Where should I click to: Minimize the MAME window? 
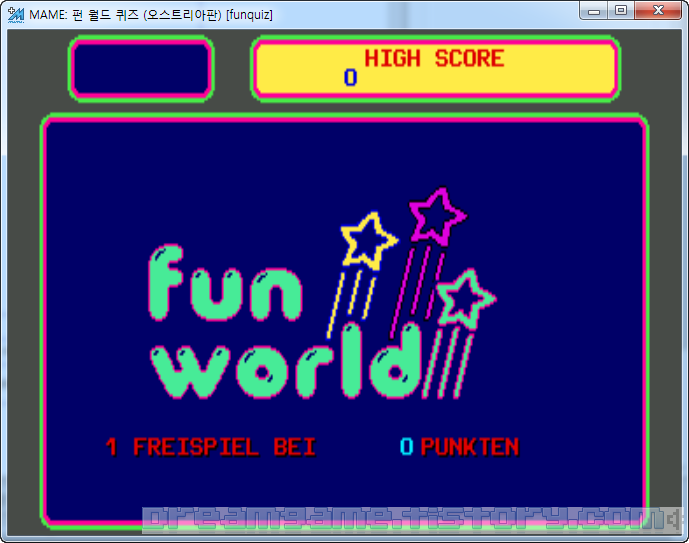(594, 11)
